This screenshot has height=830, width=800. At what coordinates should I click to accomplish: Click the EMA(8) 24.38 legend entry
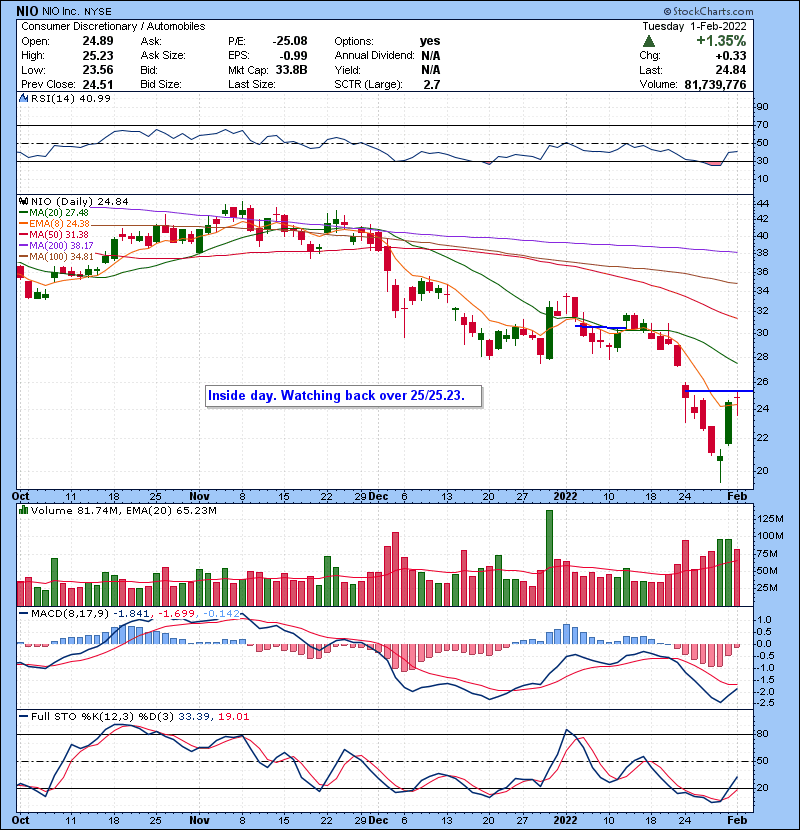[x=54, y=223]
